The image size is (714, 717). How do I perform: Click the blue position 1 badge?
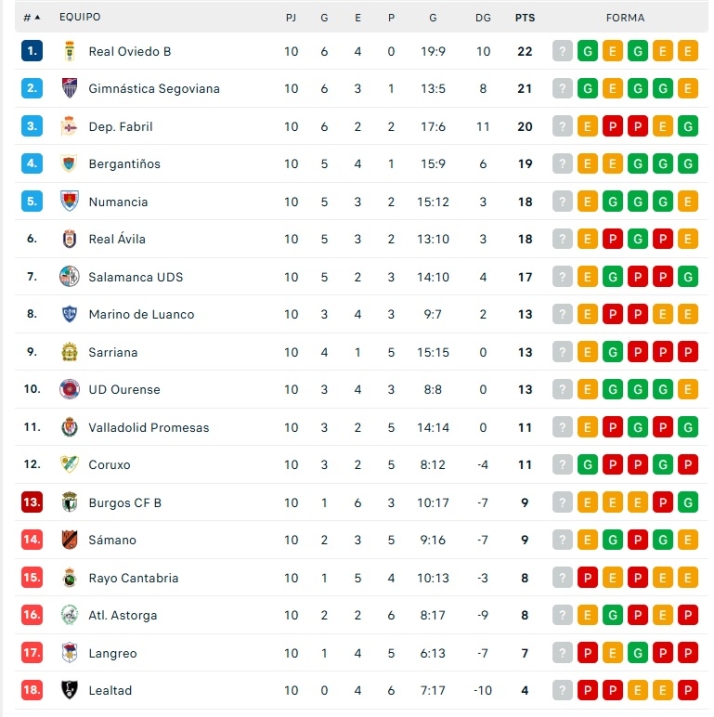(x=32, y=51)
